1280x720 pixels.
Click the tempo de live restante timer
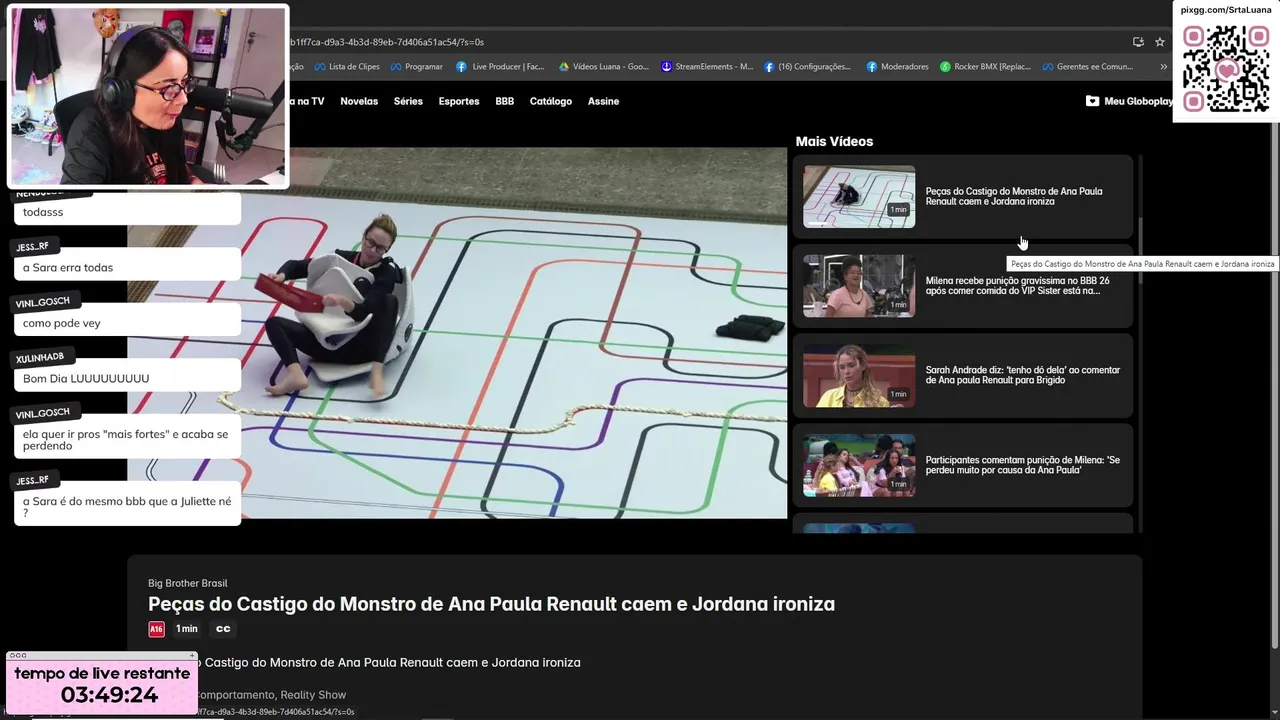click(x=102, y=685)
